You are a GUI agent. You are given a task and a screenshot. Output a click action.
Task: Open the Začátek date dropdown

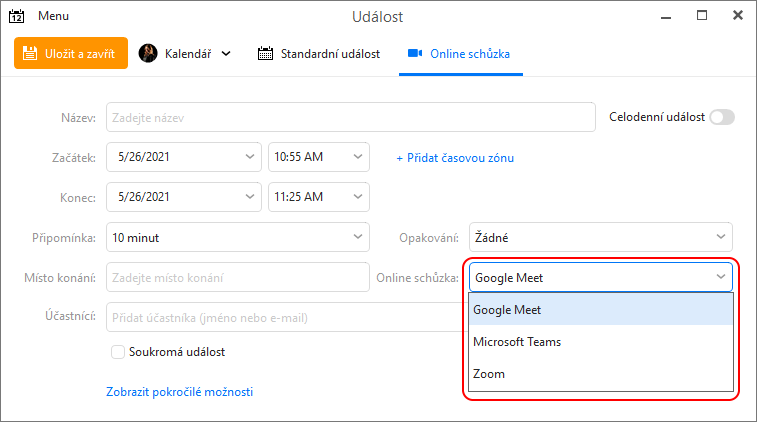pyautogui.click(x=184, y=157)
